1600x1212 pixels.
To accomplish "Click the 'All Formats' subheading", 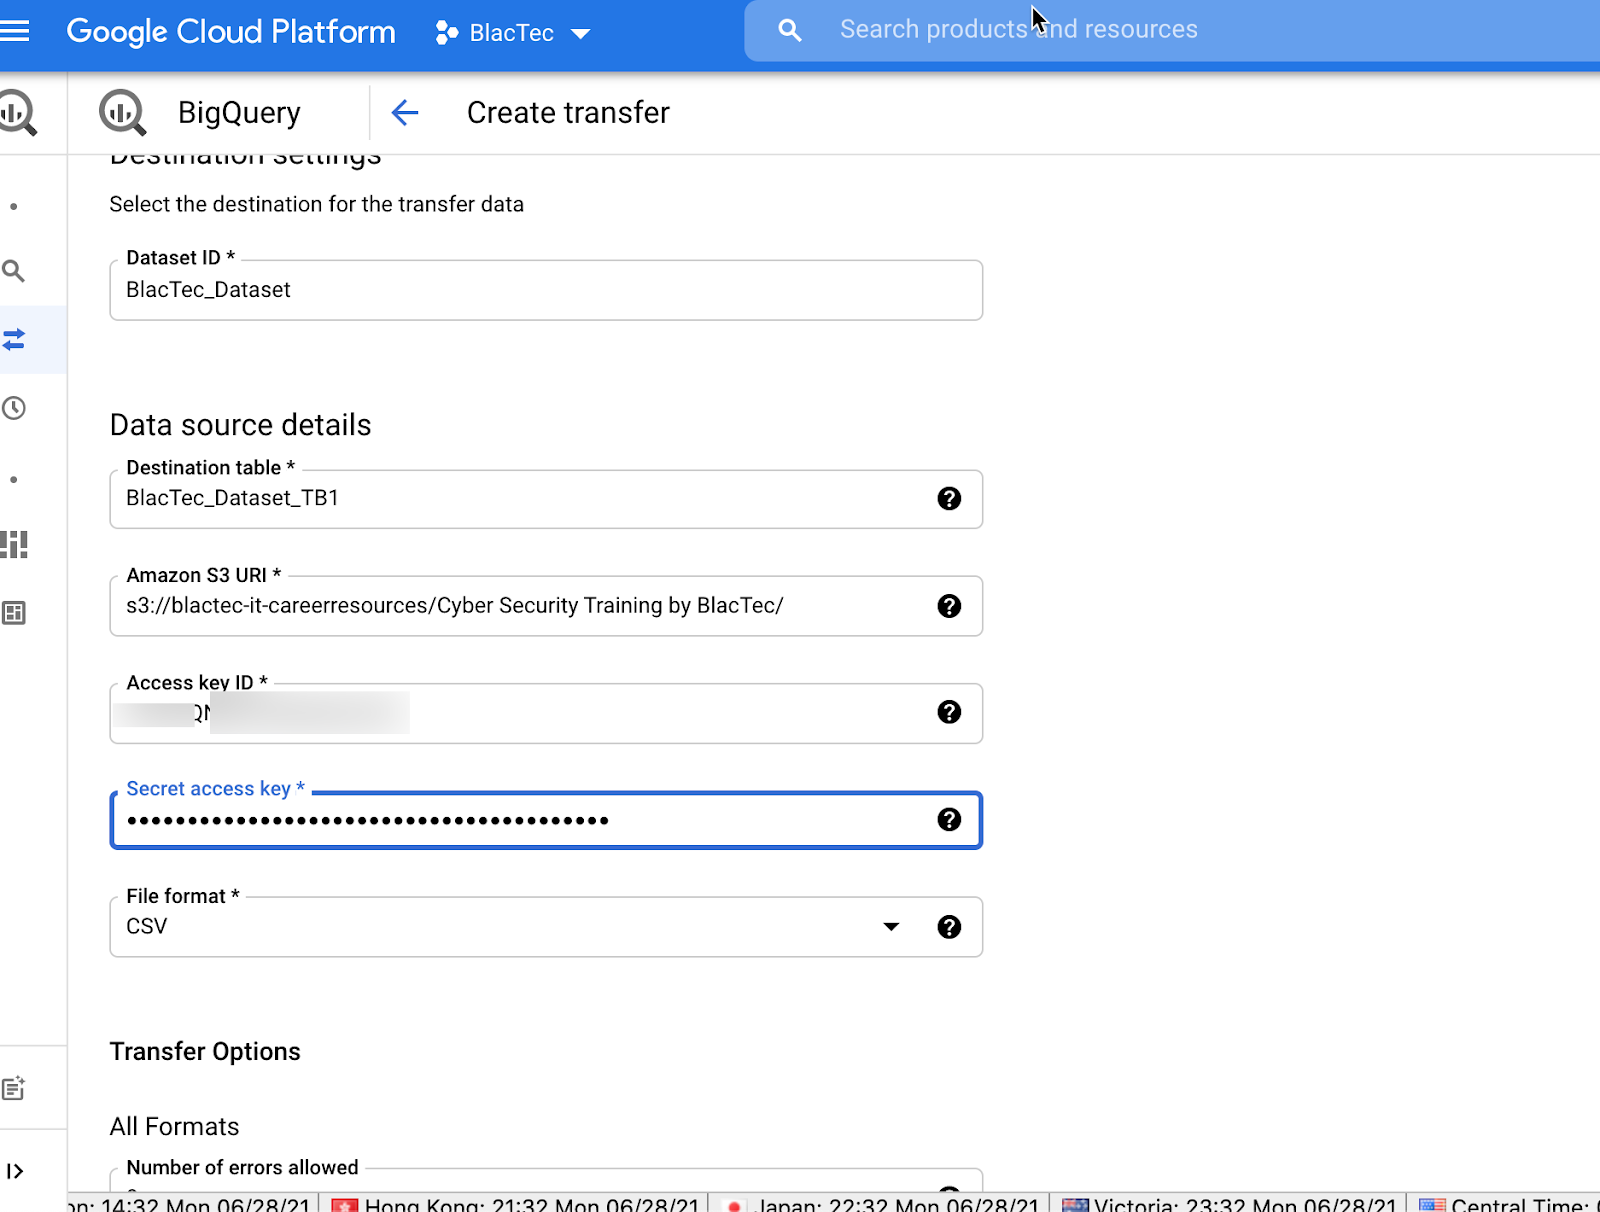I will pos(175,1127).
